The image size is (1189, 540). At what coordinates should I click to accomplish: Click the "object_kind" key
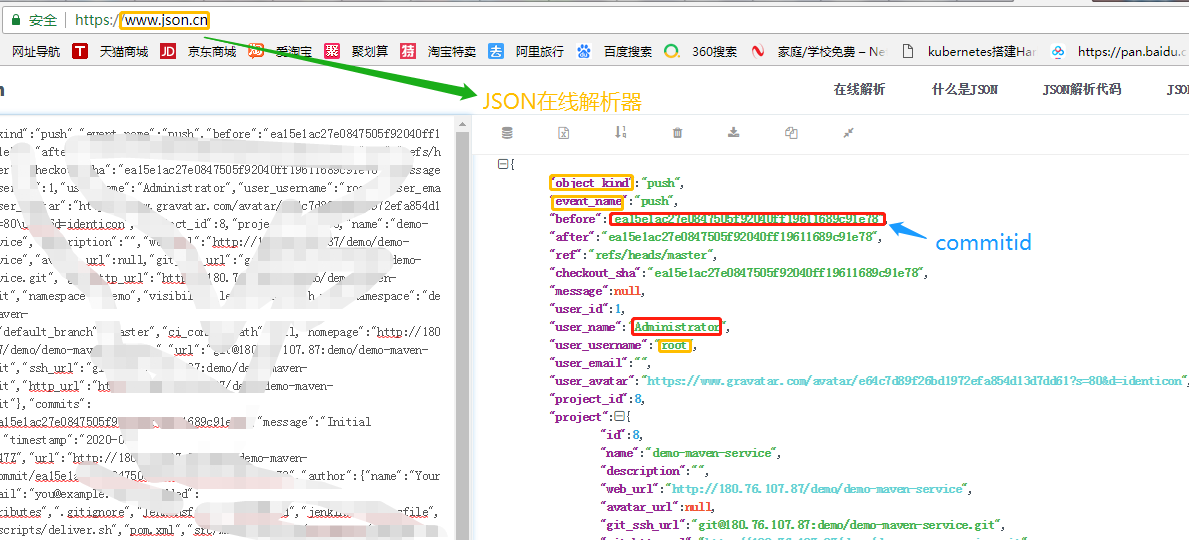591,183
